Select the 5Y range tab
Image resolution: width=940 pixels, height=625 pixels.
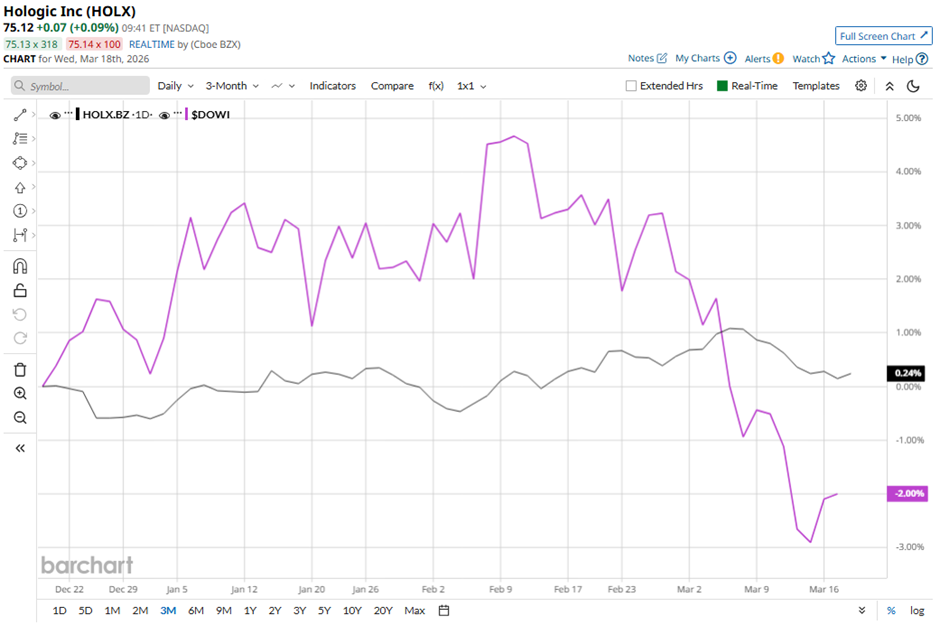[324, 611]
